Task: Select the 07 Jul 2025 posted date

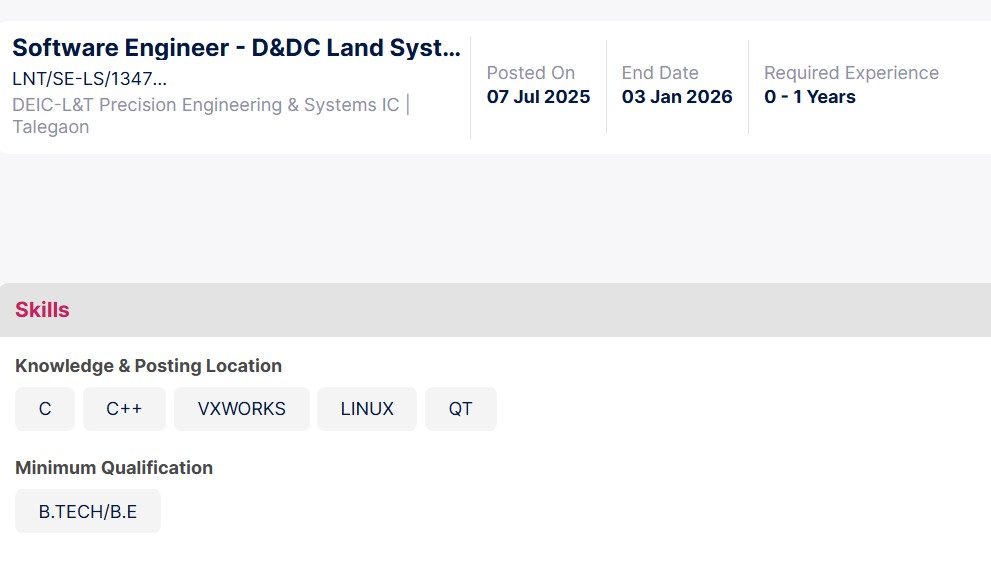Action: point(538,97)
